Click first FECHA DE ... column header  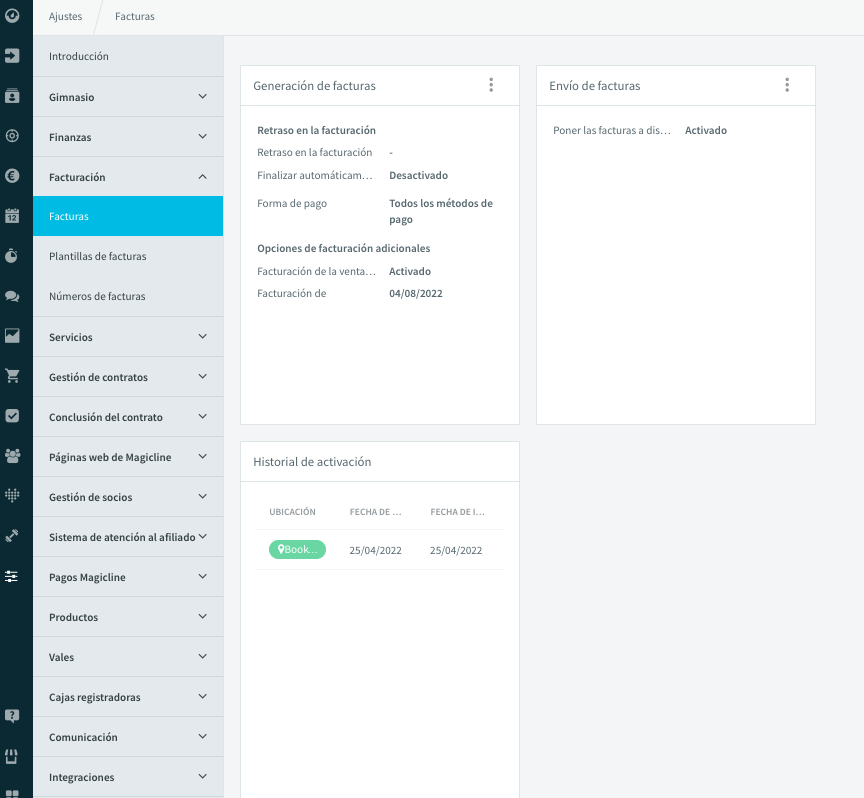[375, 512]
